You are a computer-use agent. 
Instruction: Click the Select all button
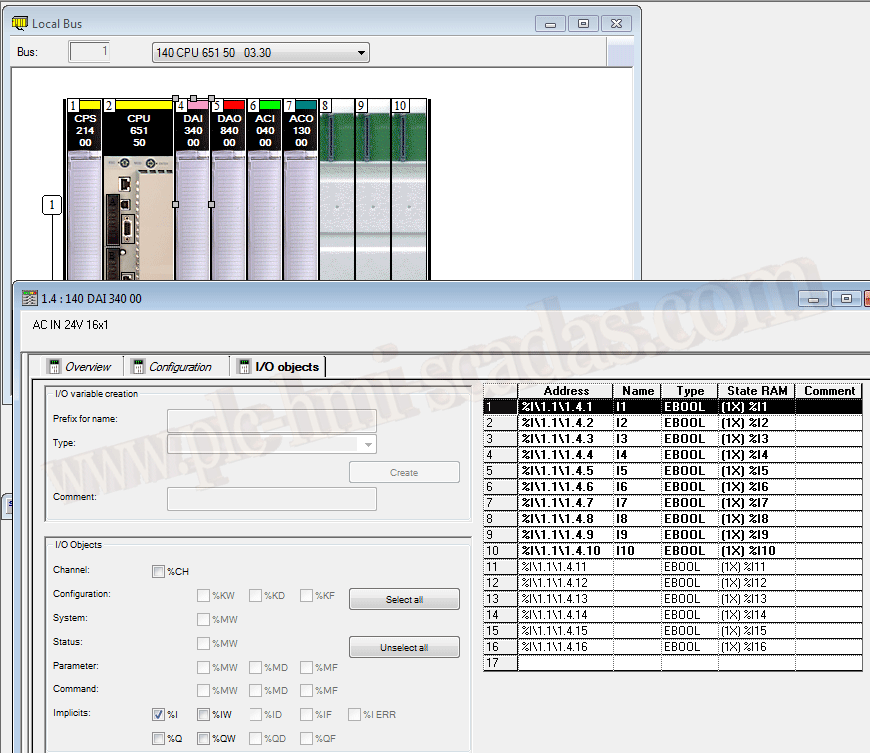[404, 600]
